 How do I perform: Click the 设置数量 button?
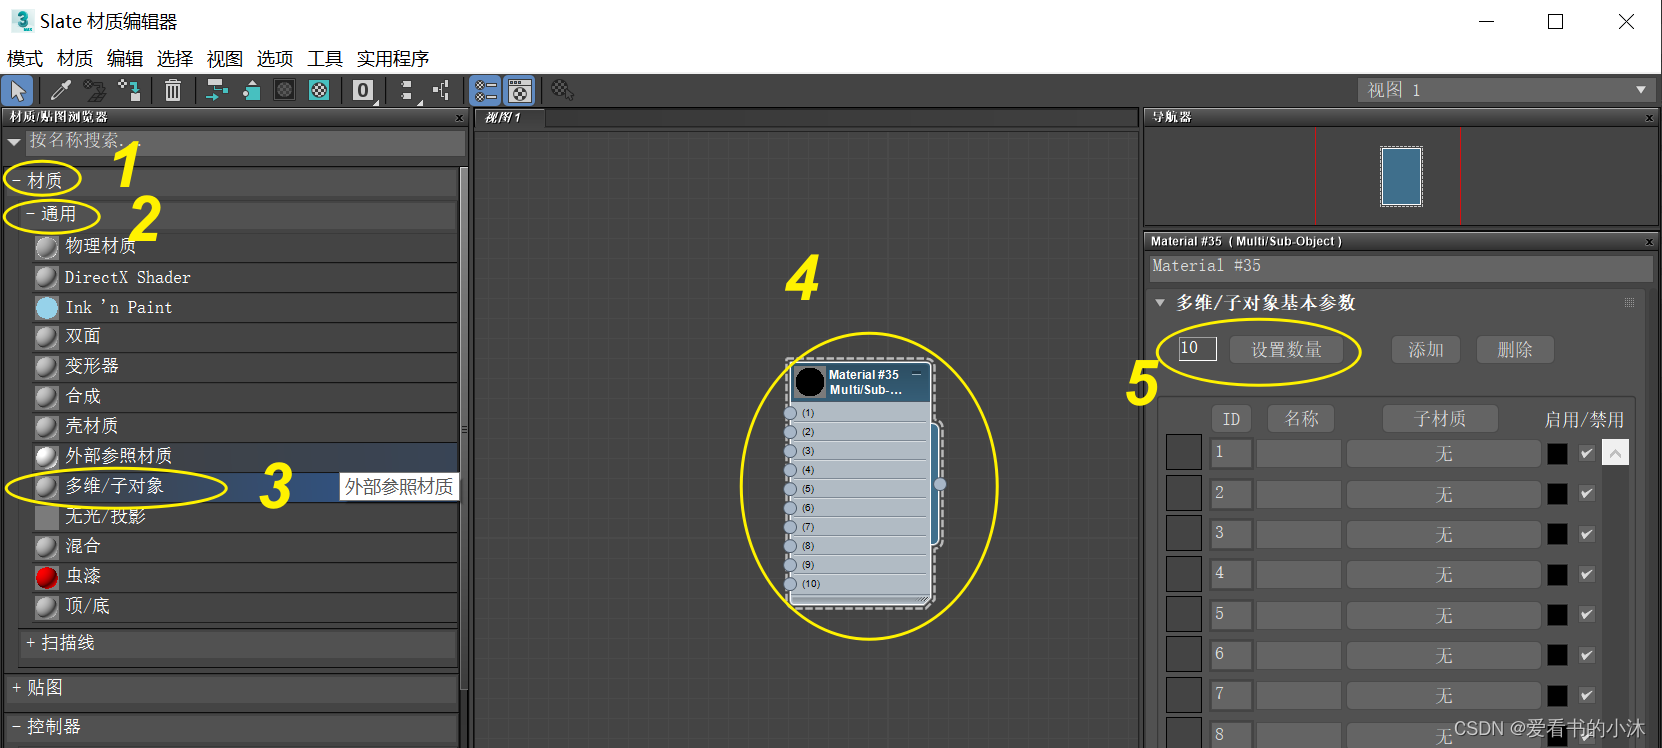[x=1287, y=349]
